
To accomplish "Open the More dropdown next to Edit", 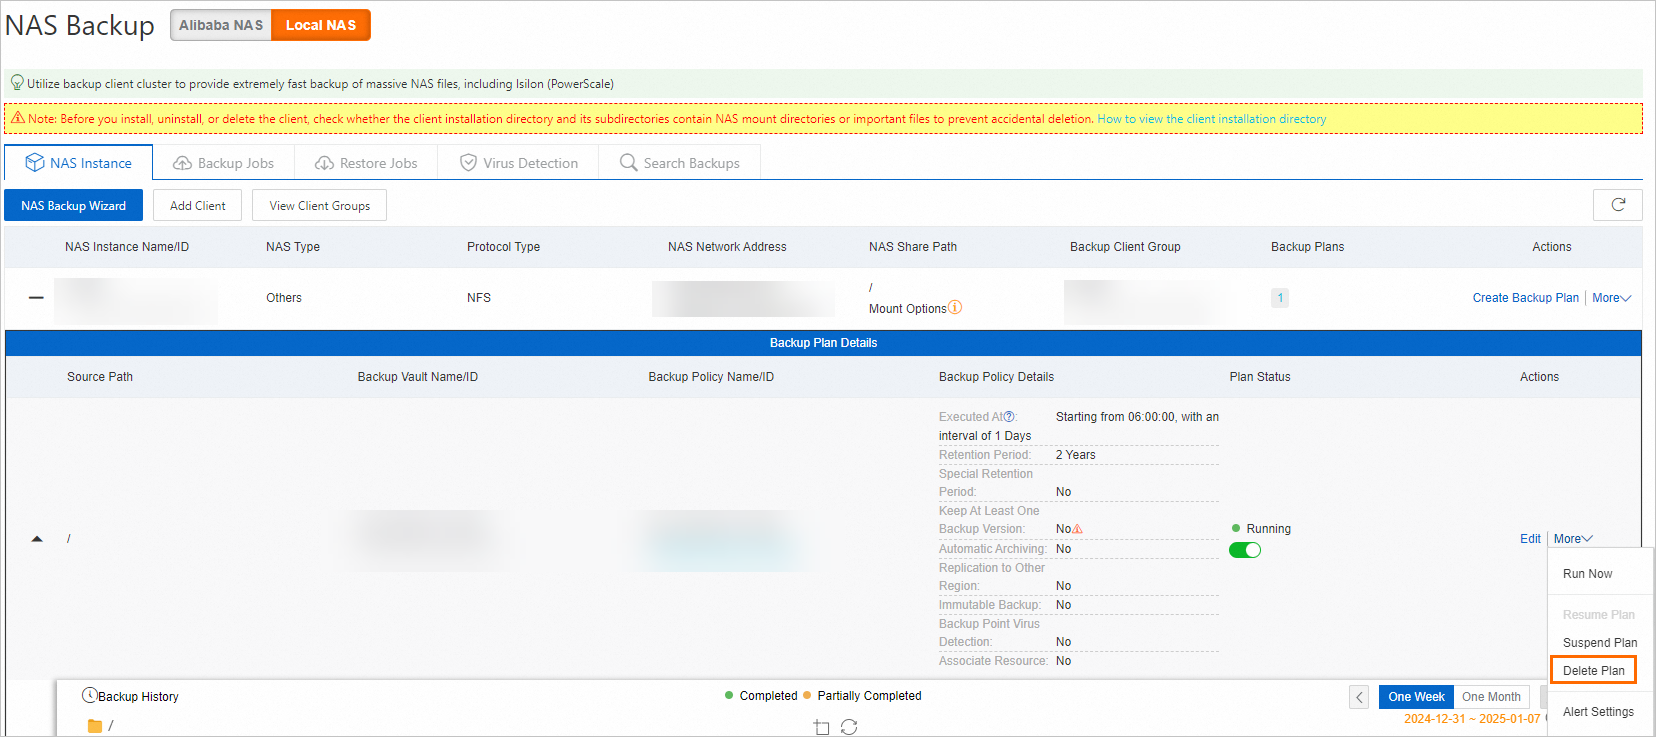I will click(1573, 539).
